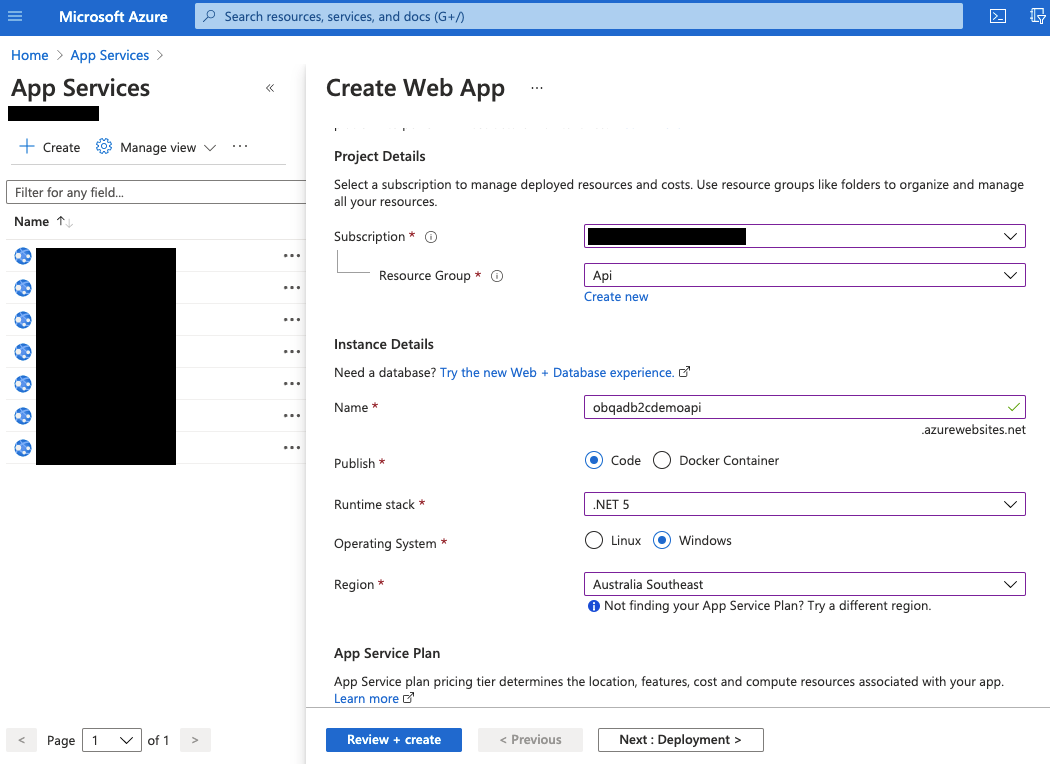Click Create new resource group link

[x=616, y=297]
